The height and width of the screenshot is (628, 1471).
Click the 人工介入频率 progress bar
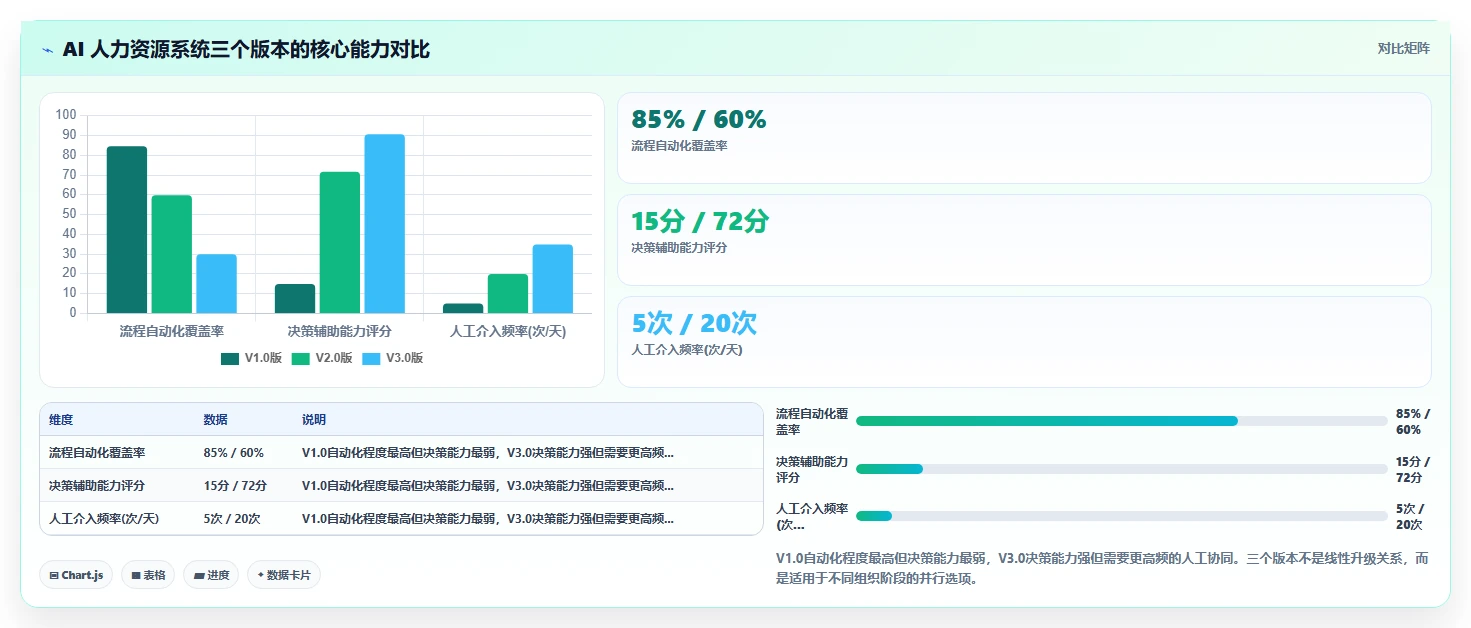coord(1122,516)
